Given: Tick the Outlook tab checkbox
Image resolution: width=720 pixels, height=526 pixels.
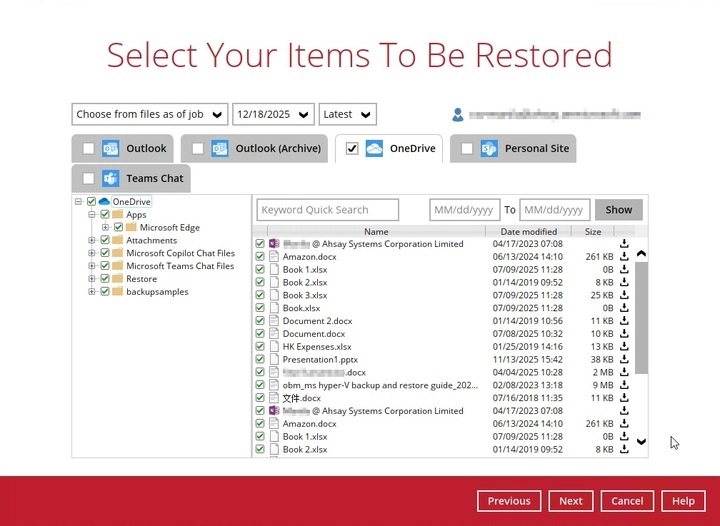Looking at the screenshot, I should pyautogui.click(x=89, y=149).
